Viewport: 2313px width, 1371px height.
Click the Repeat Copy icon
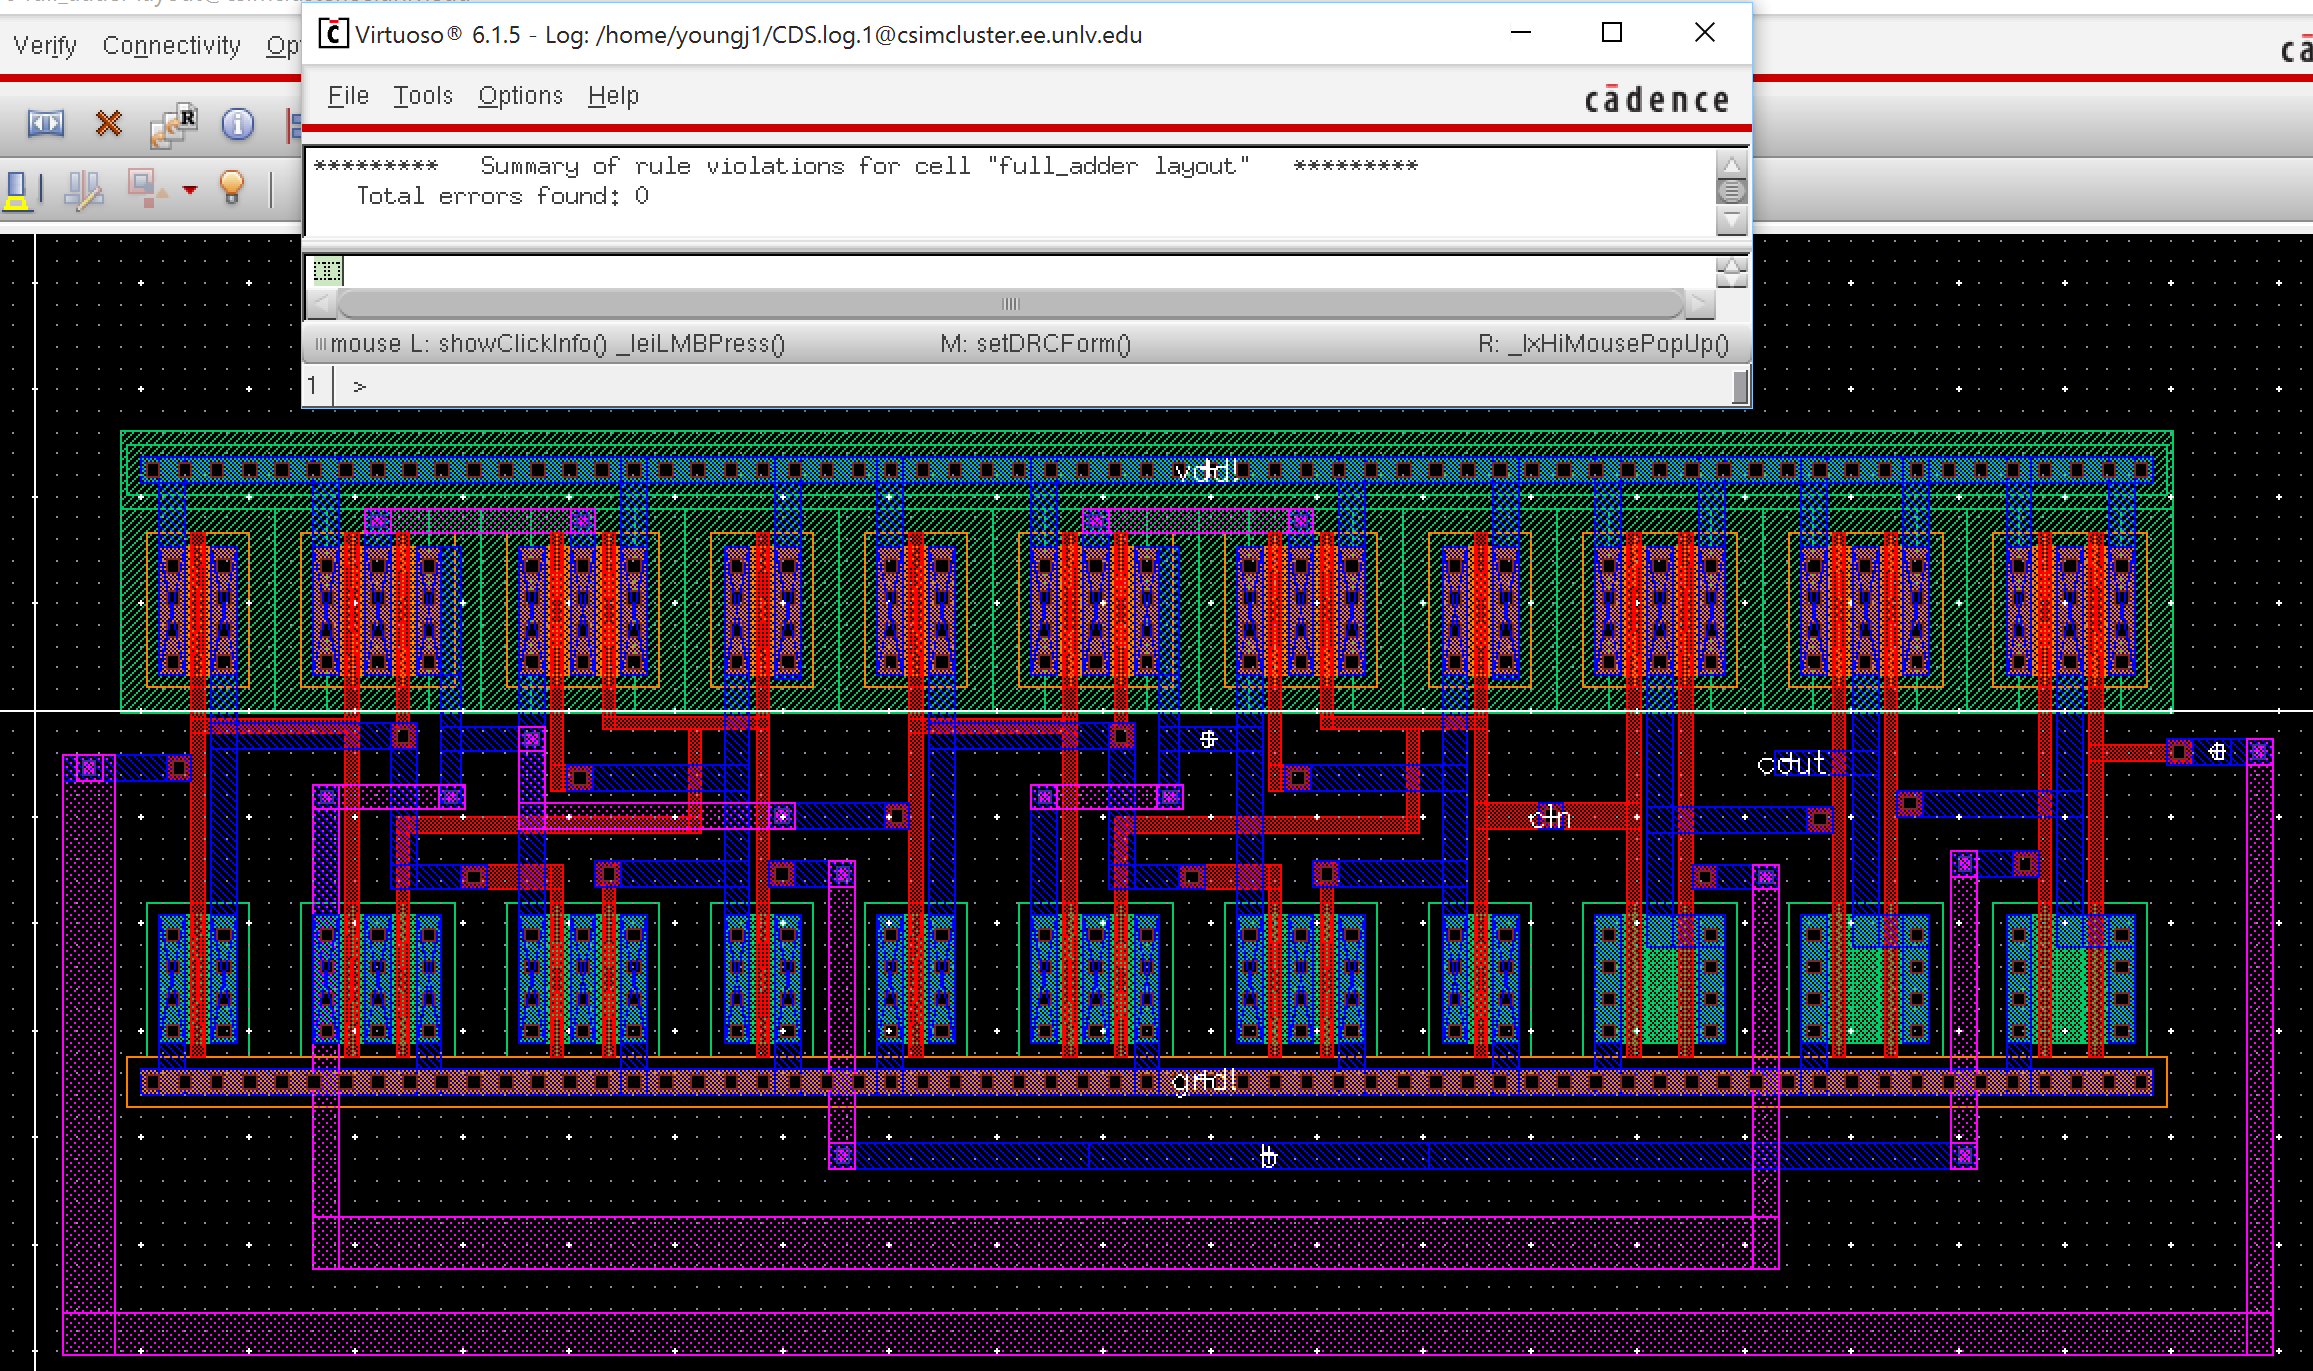point(173,125)
